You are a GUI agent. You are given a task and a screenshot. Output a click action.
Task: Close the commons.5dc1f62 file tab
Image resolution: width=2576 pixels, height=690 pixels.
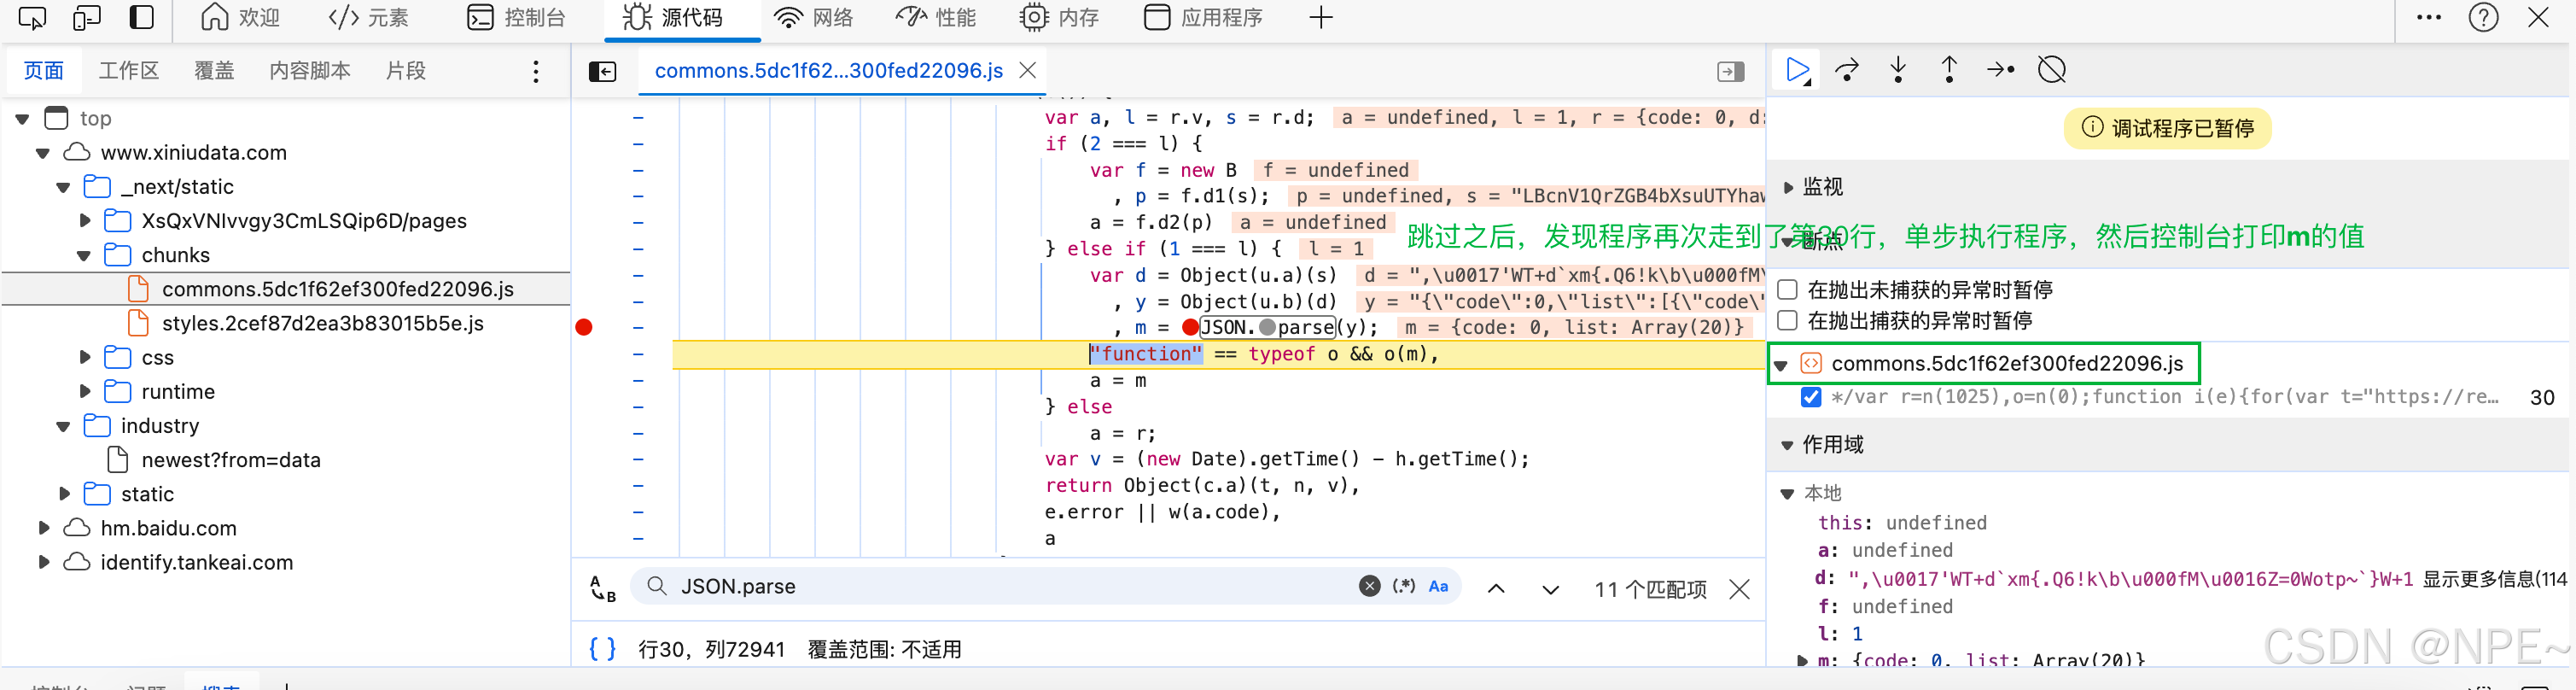(1027, 70)
